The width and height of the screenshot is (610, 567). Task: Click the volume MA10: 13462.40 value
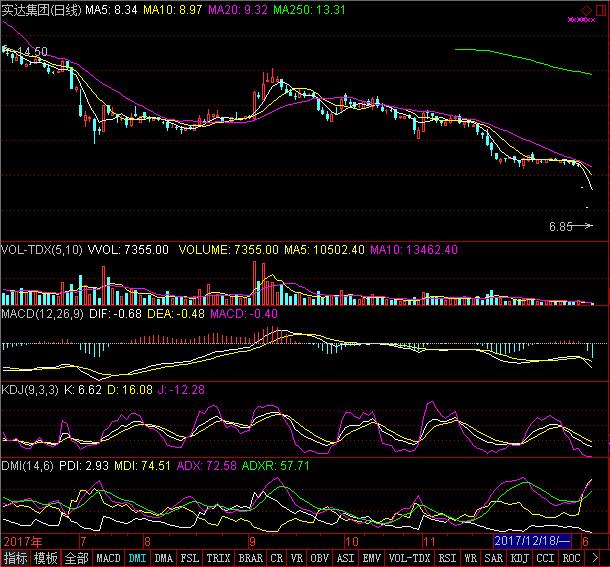pos(414,249)
